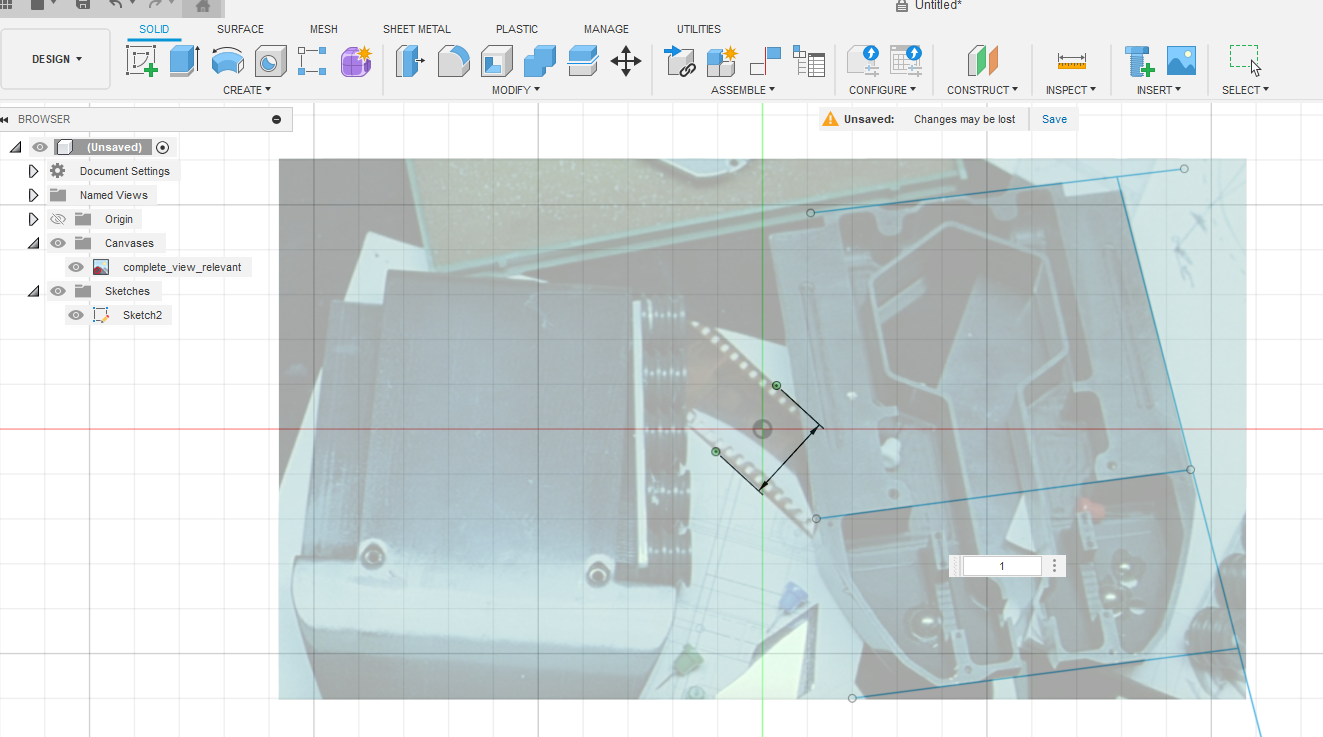Expand the Document Settings node
The width and height of the screenshot is (1323, 737).
[33, 171]
